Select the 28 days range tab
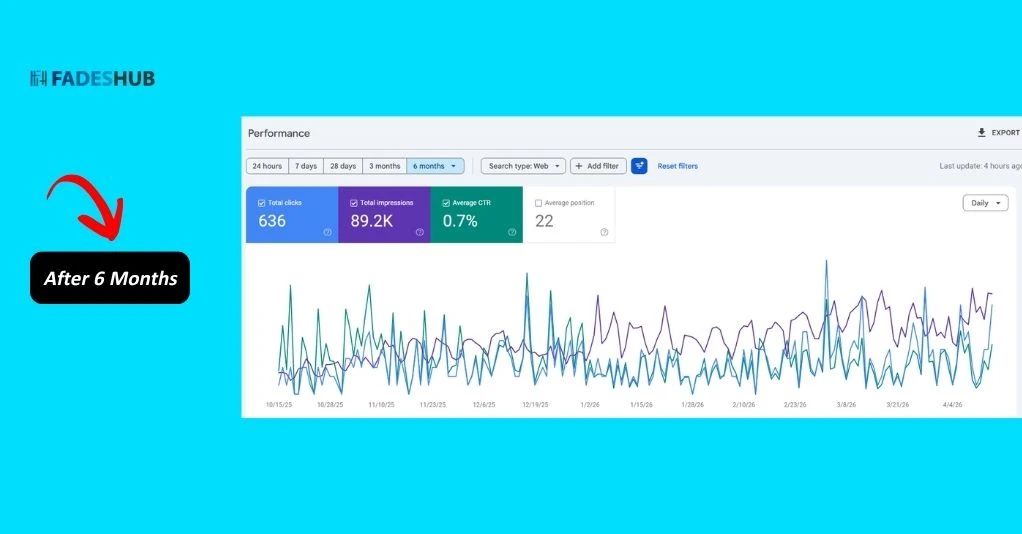 [x=342, y=166]
